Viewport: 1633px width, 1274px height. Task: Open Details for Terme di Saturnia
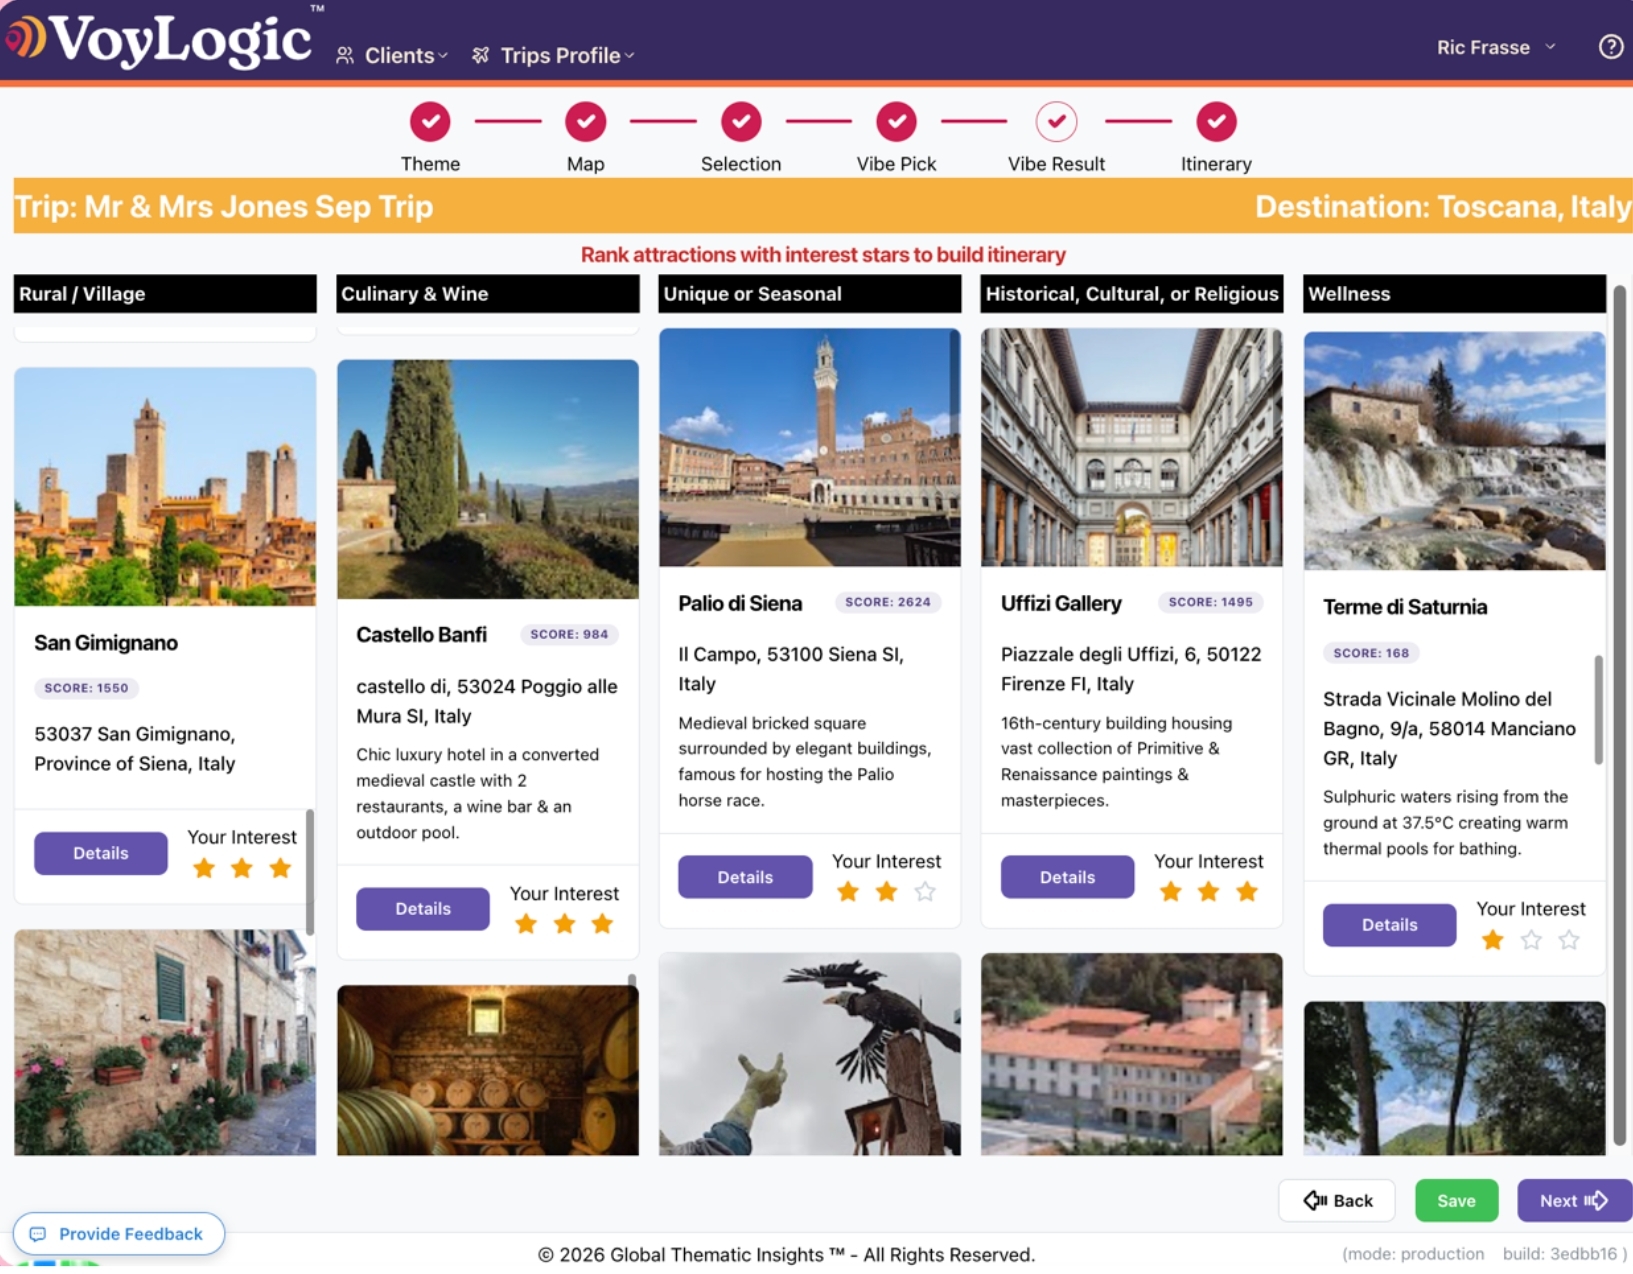(x=1390, y=925)
